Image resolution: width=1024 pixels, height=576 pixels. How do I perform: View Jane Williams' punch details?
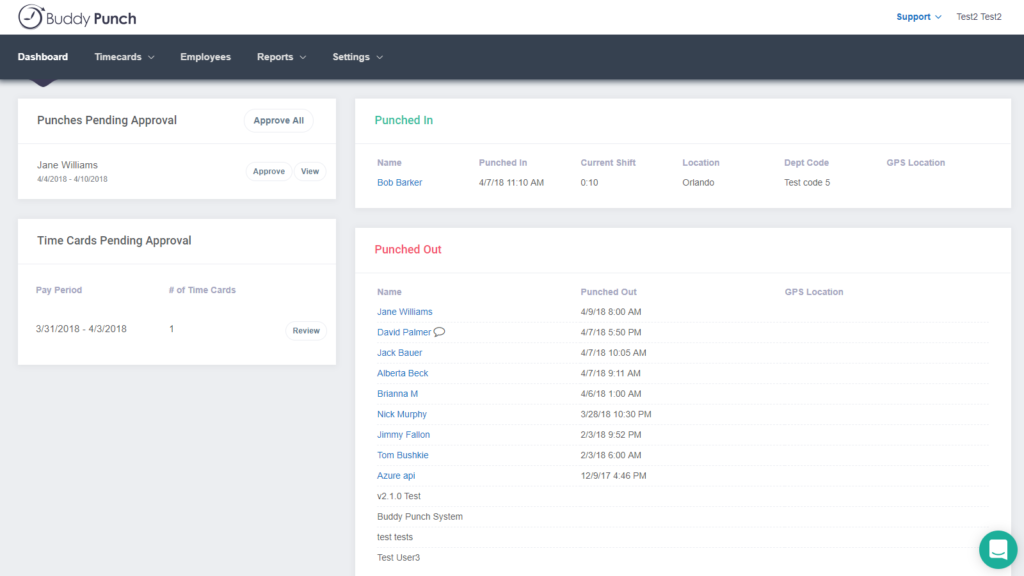click(x=309, y=171)
